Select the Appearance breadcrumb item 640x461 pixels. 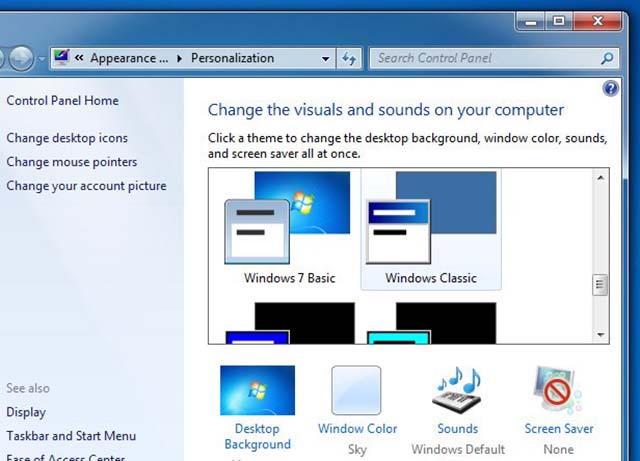(129, 58)
